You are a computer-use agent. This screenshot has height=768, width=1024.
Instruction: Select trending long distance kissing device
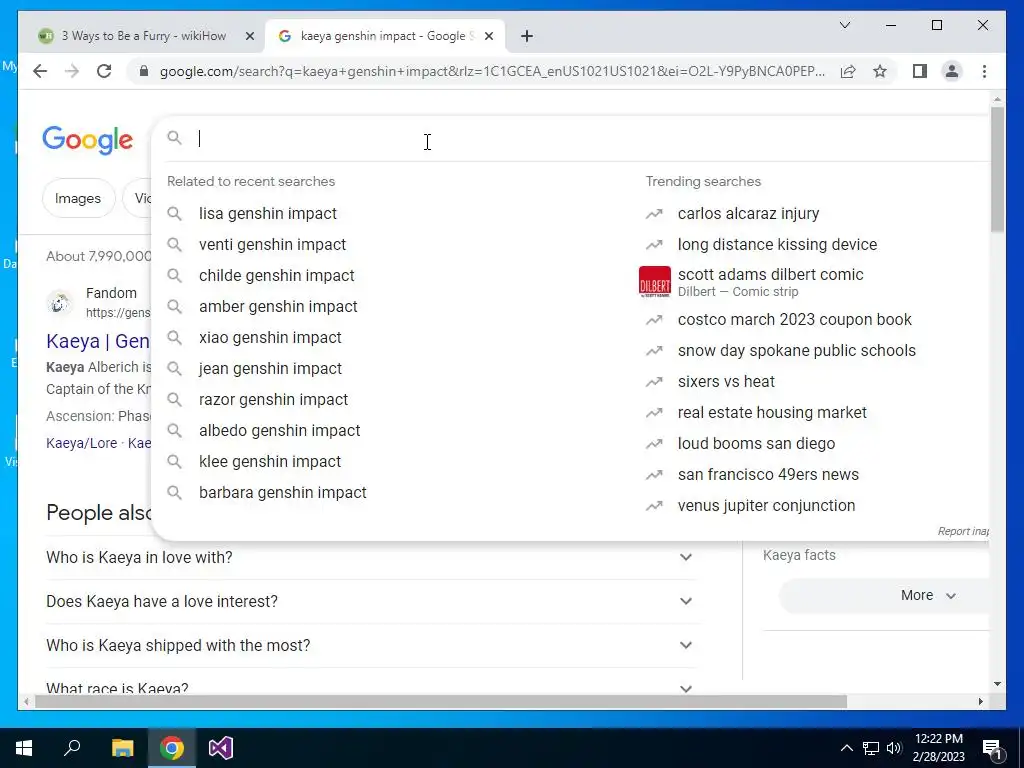click(777, 244)
